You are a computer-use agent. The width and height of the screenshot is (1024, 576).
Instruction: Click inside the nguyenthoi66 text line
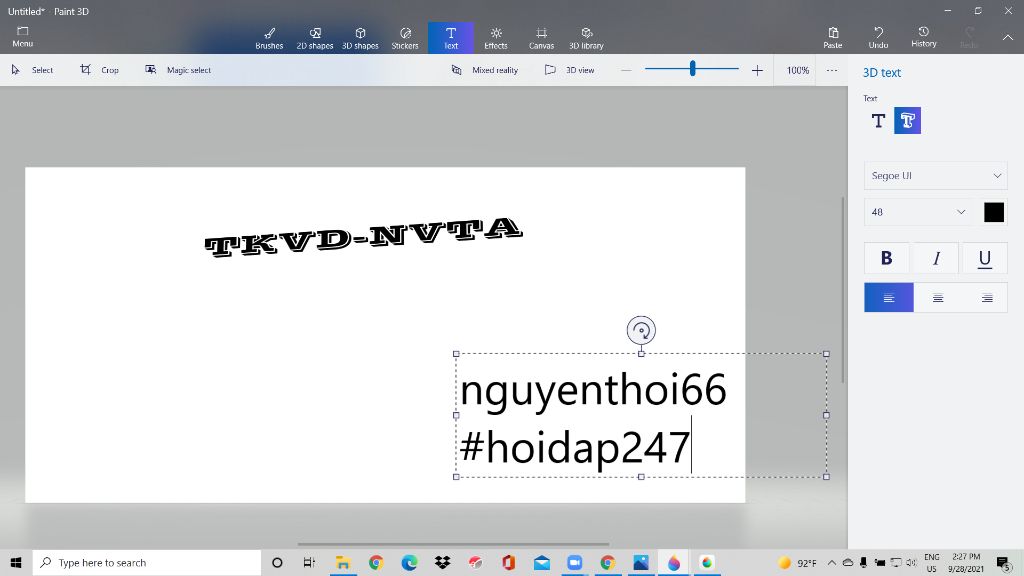pos(593,390)
